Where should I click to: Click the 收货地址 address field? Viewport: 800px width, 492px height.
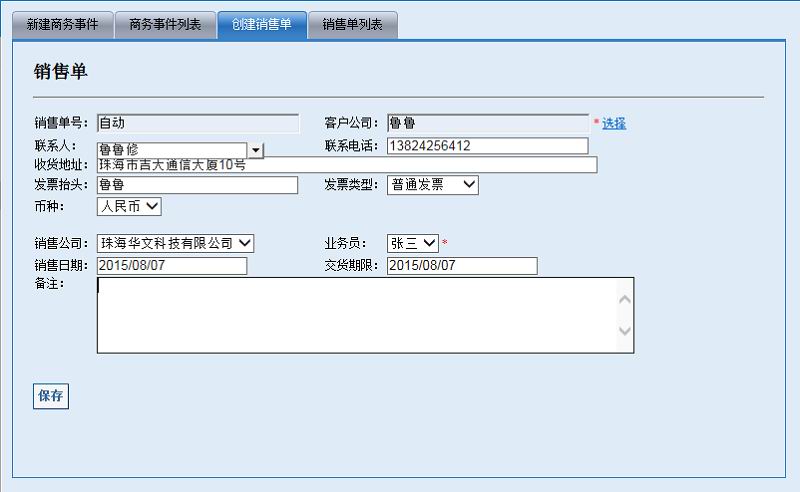(x=347, y=165)
